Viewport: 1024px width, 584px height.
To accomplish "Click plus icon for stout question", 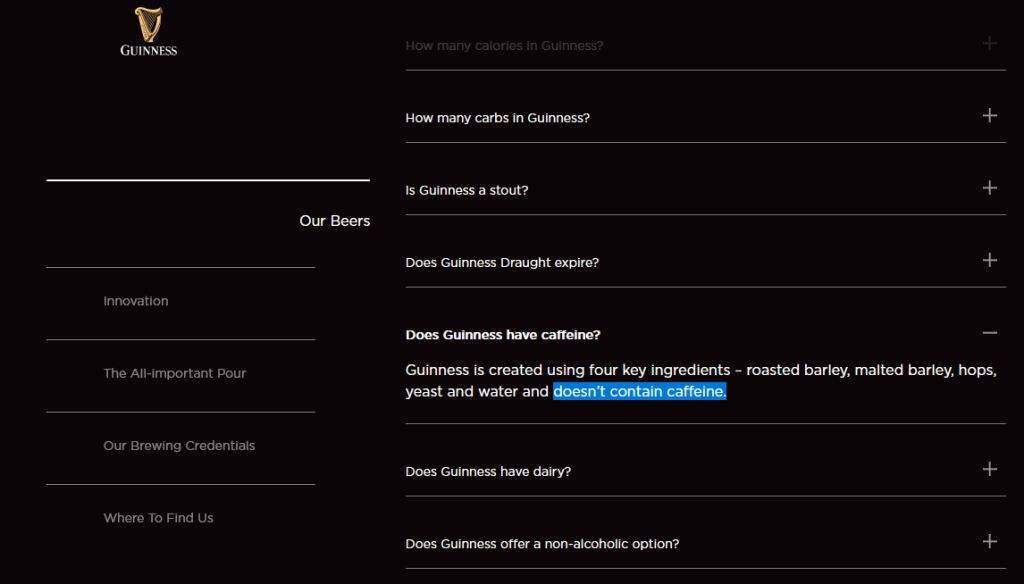I will (989, 188).
